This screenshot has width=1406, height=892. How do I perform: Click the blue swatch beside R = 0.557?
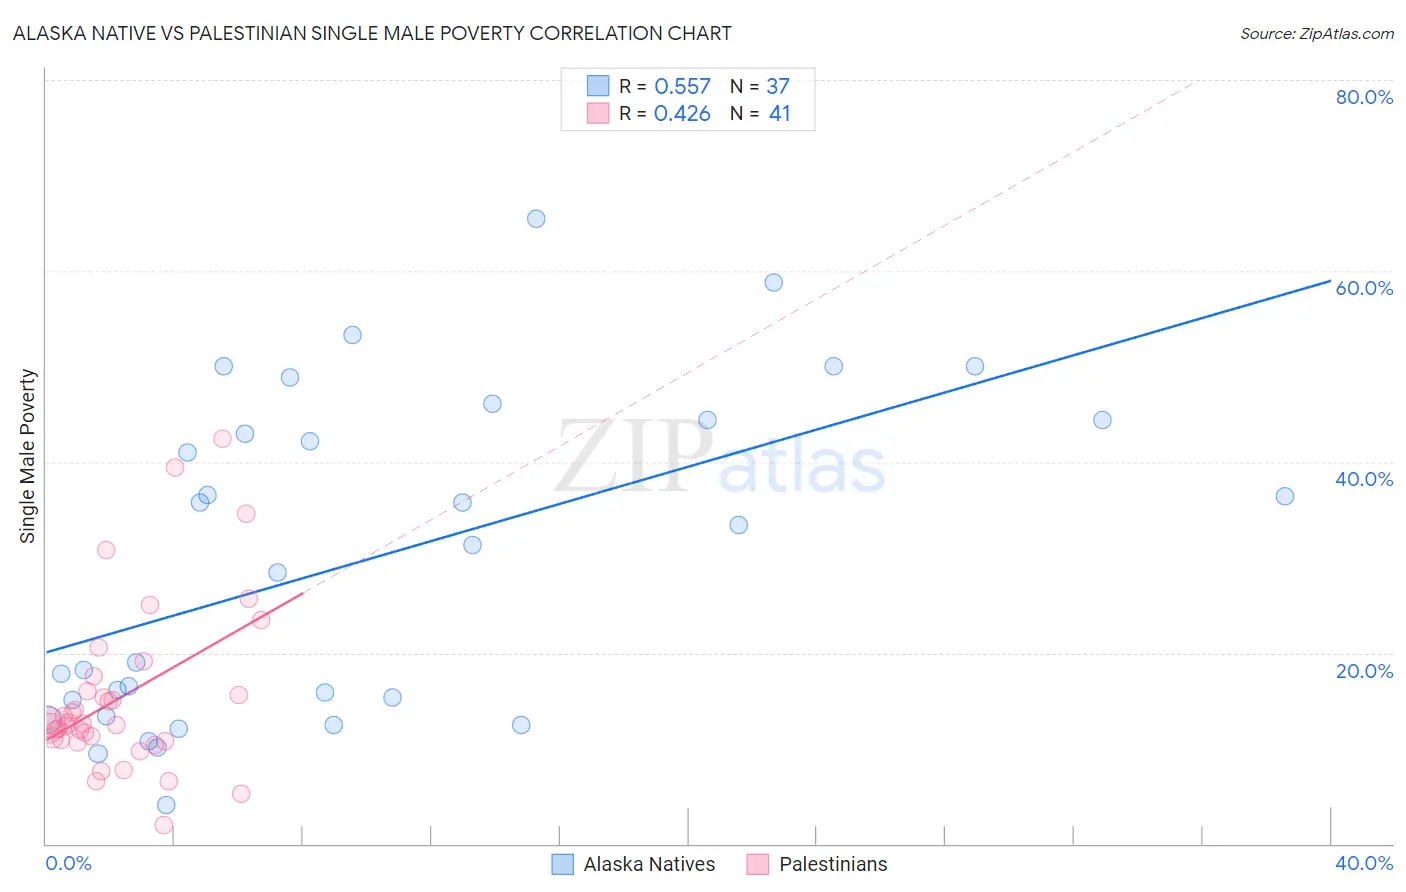pos(598,86)
